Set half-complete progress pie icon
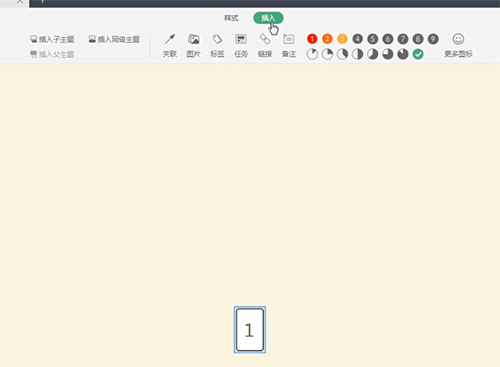Screen dimensions: 500x367 tap(357, 54)
